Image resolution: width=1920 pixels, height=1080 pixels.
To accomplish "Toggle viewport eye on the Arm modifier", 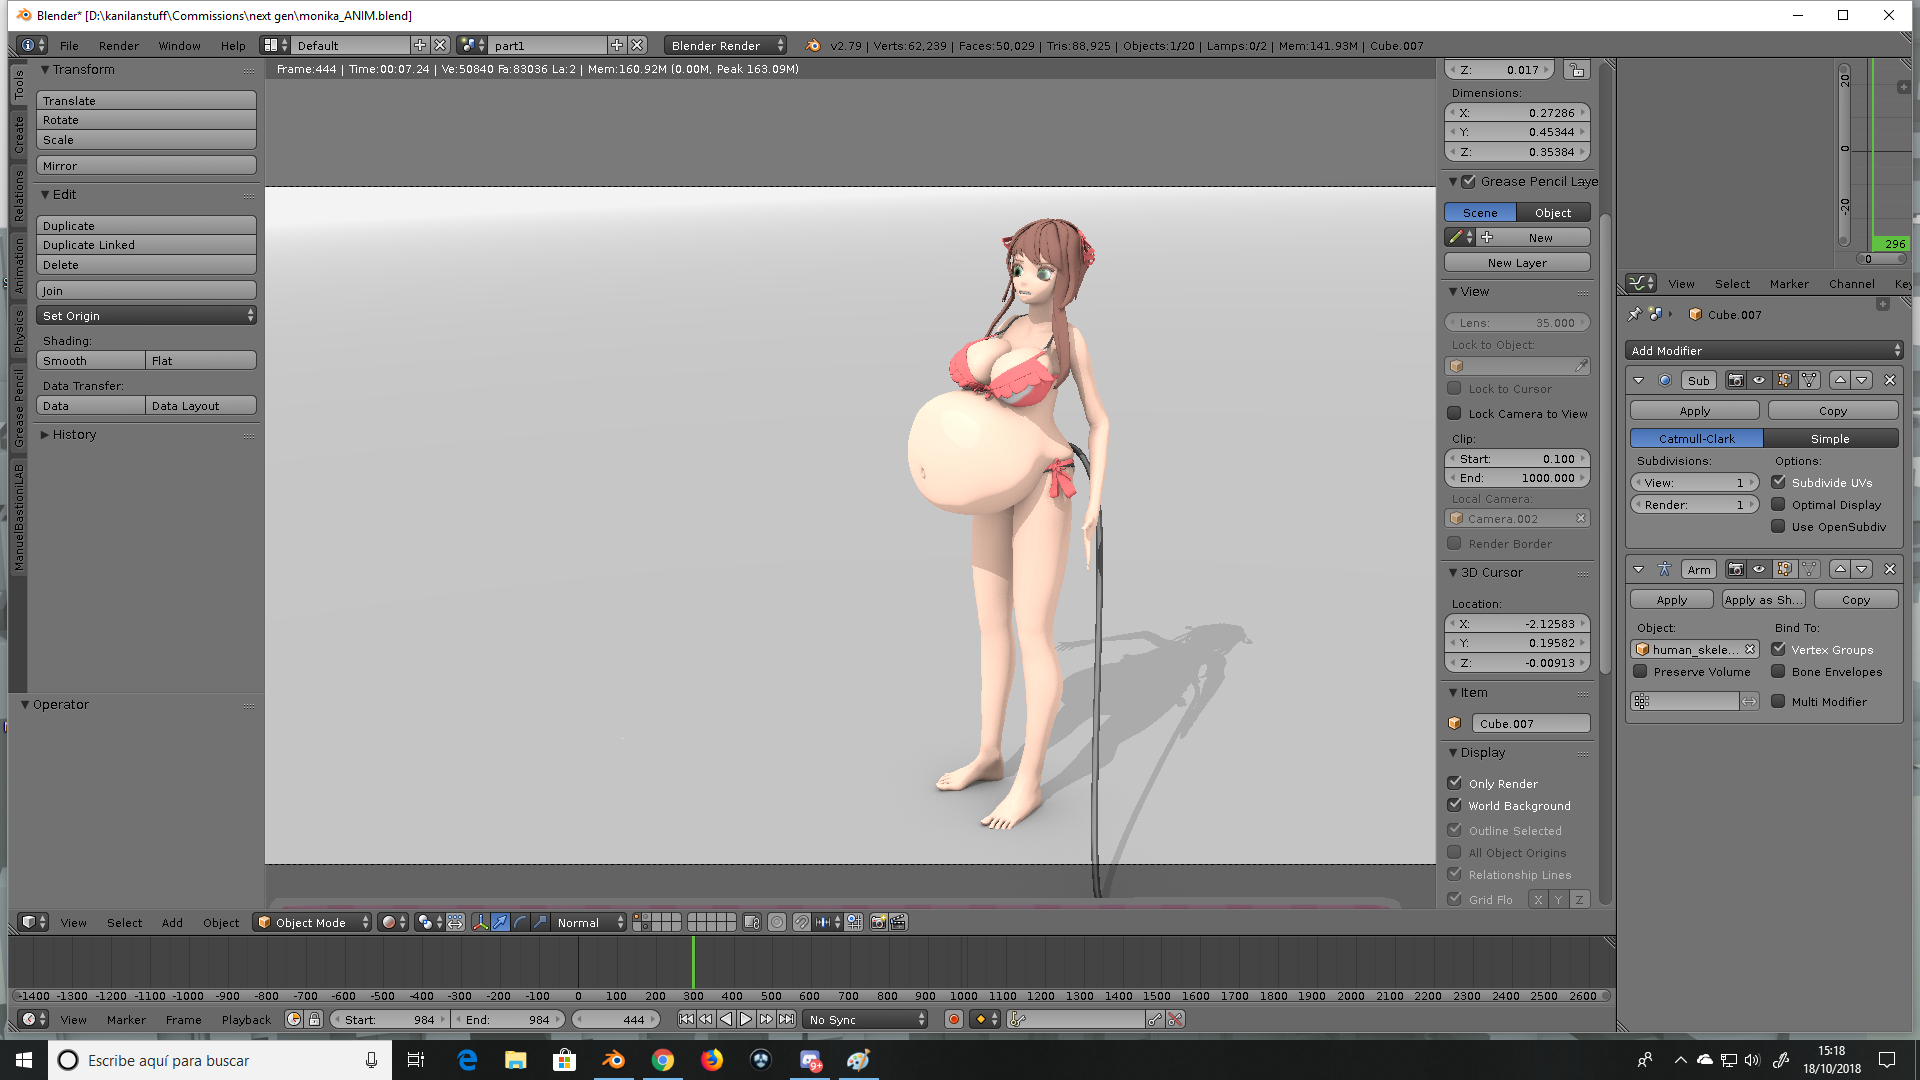I will click(x=1759, y=569).
